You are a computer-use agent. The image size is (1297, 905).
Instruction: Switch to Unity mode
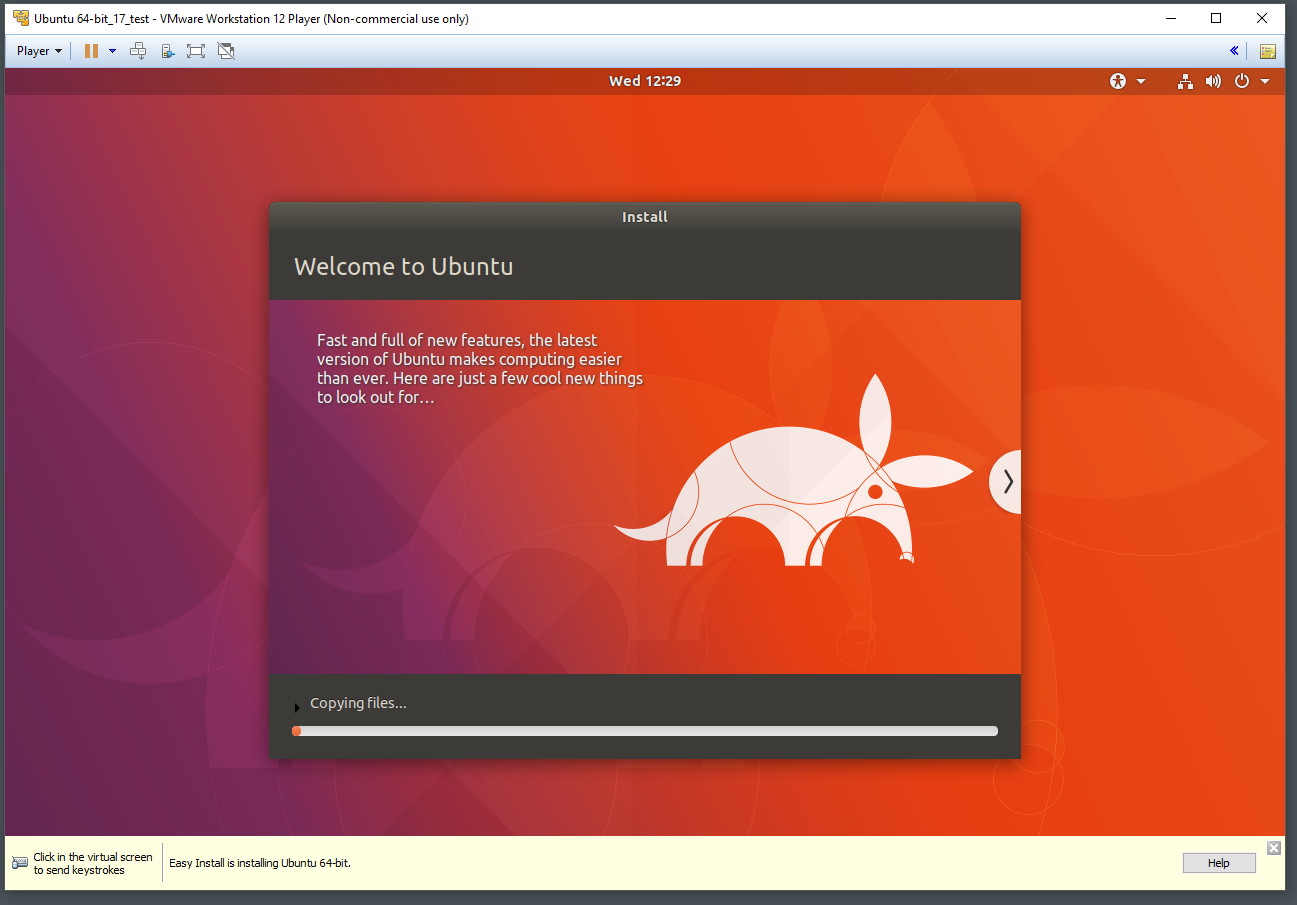[226, 51]
